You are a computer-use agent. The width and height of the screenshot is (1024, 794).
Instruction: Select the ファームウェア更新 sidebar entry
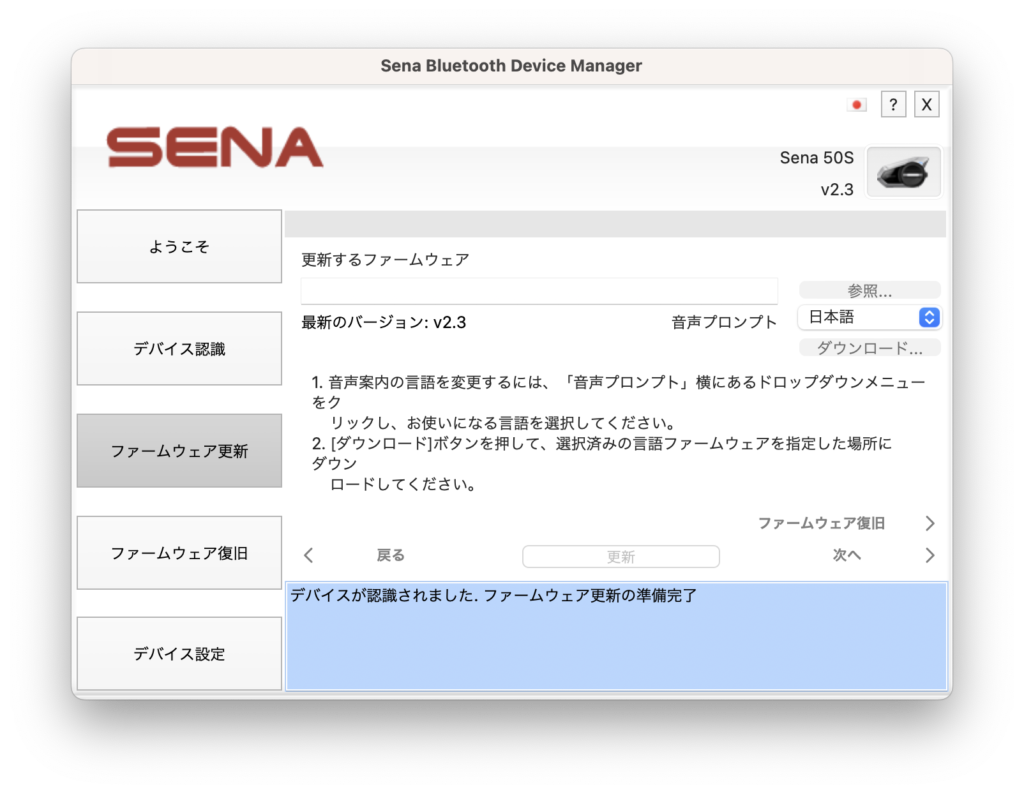pos(178,450)
